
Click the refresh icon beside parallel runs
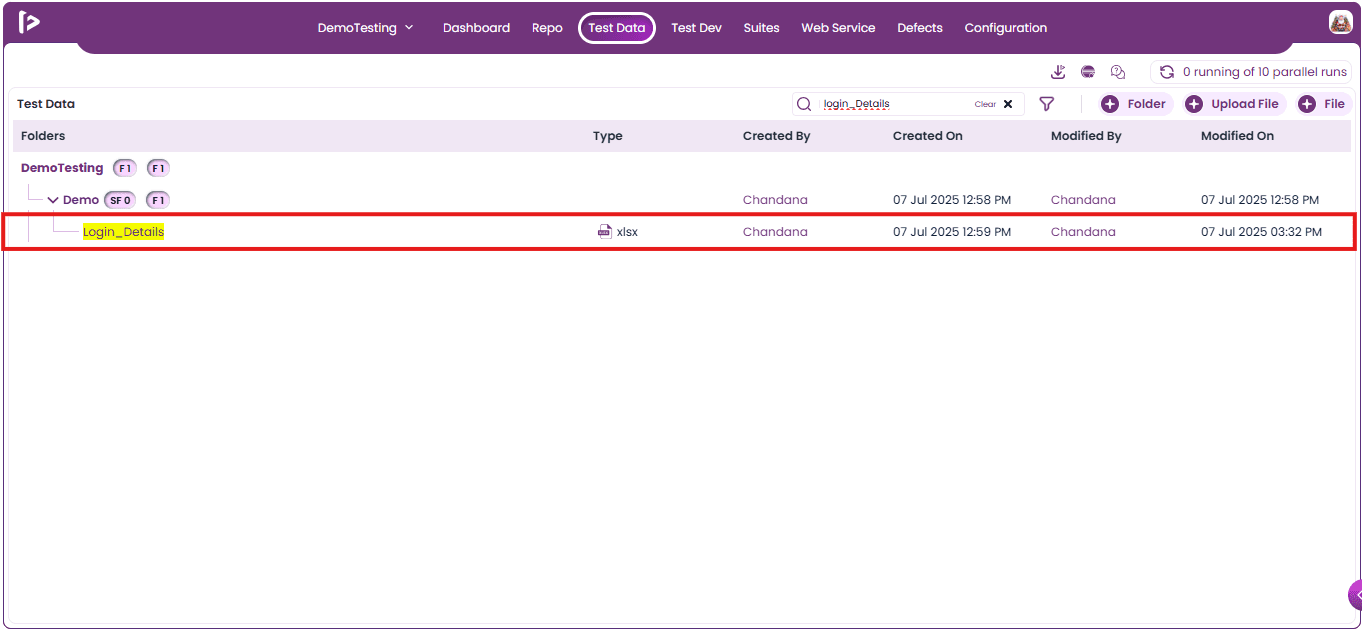pyautogui.click(x=1166, y=72)
